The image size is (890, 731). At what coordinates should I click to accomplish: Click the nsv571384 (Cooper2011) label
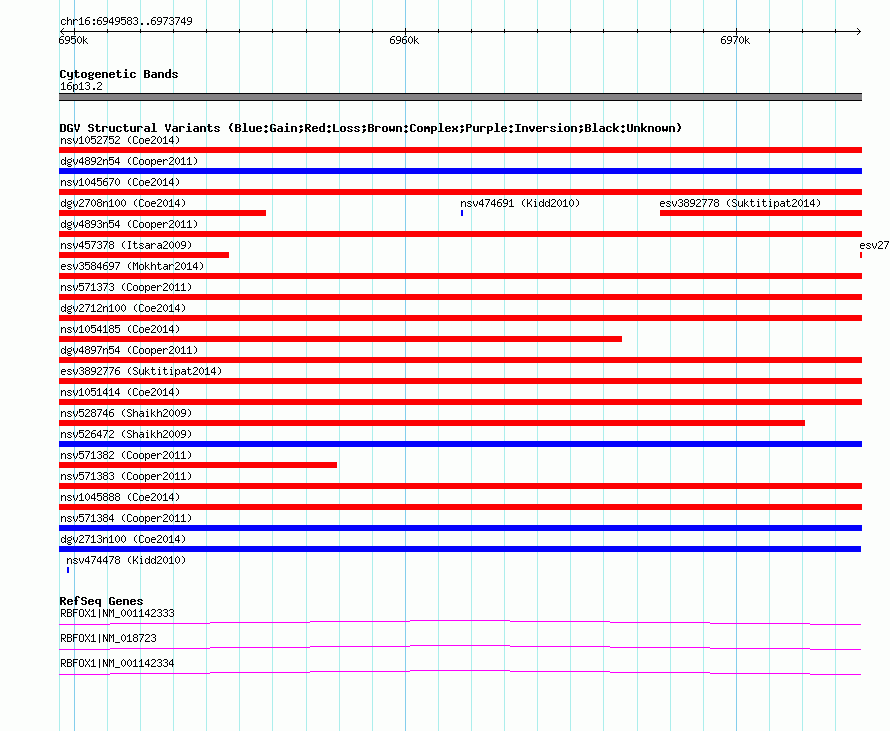point(126,518)
